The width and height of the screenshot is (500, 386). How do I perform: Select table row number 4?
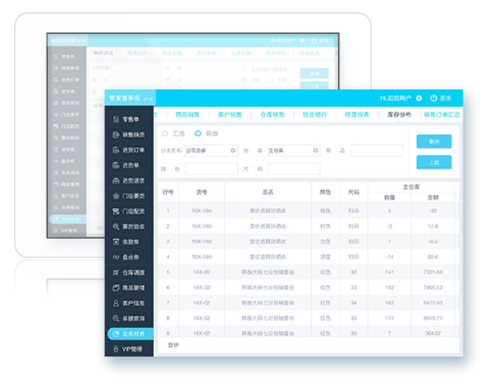[307, 257]
